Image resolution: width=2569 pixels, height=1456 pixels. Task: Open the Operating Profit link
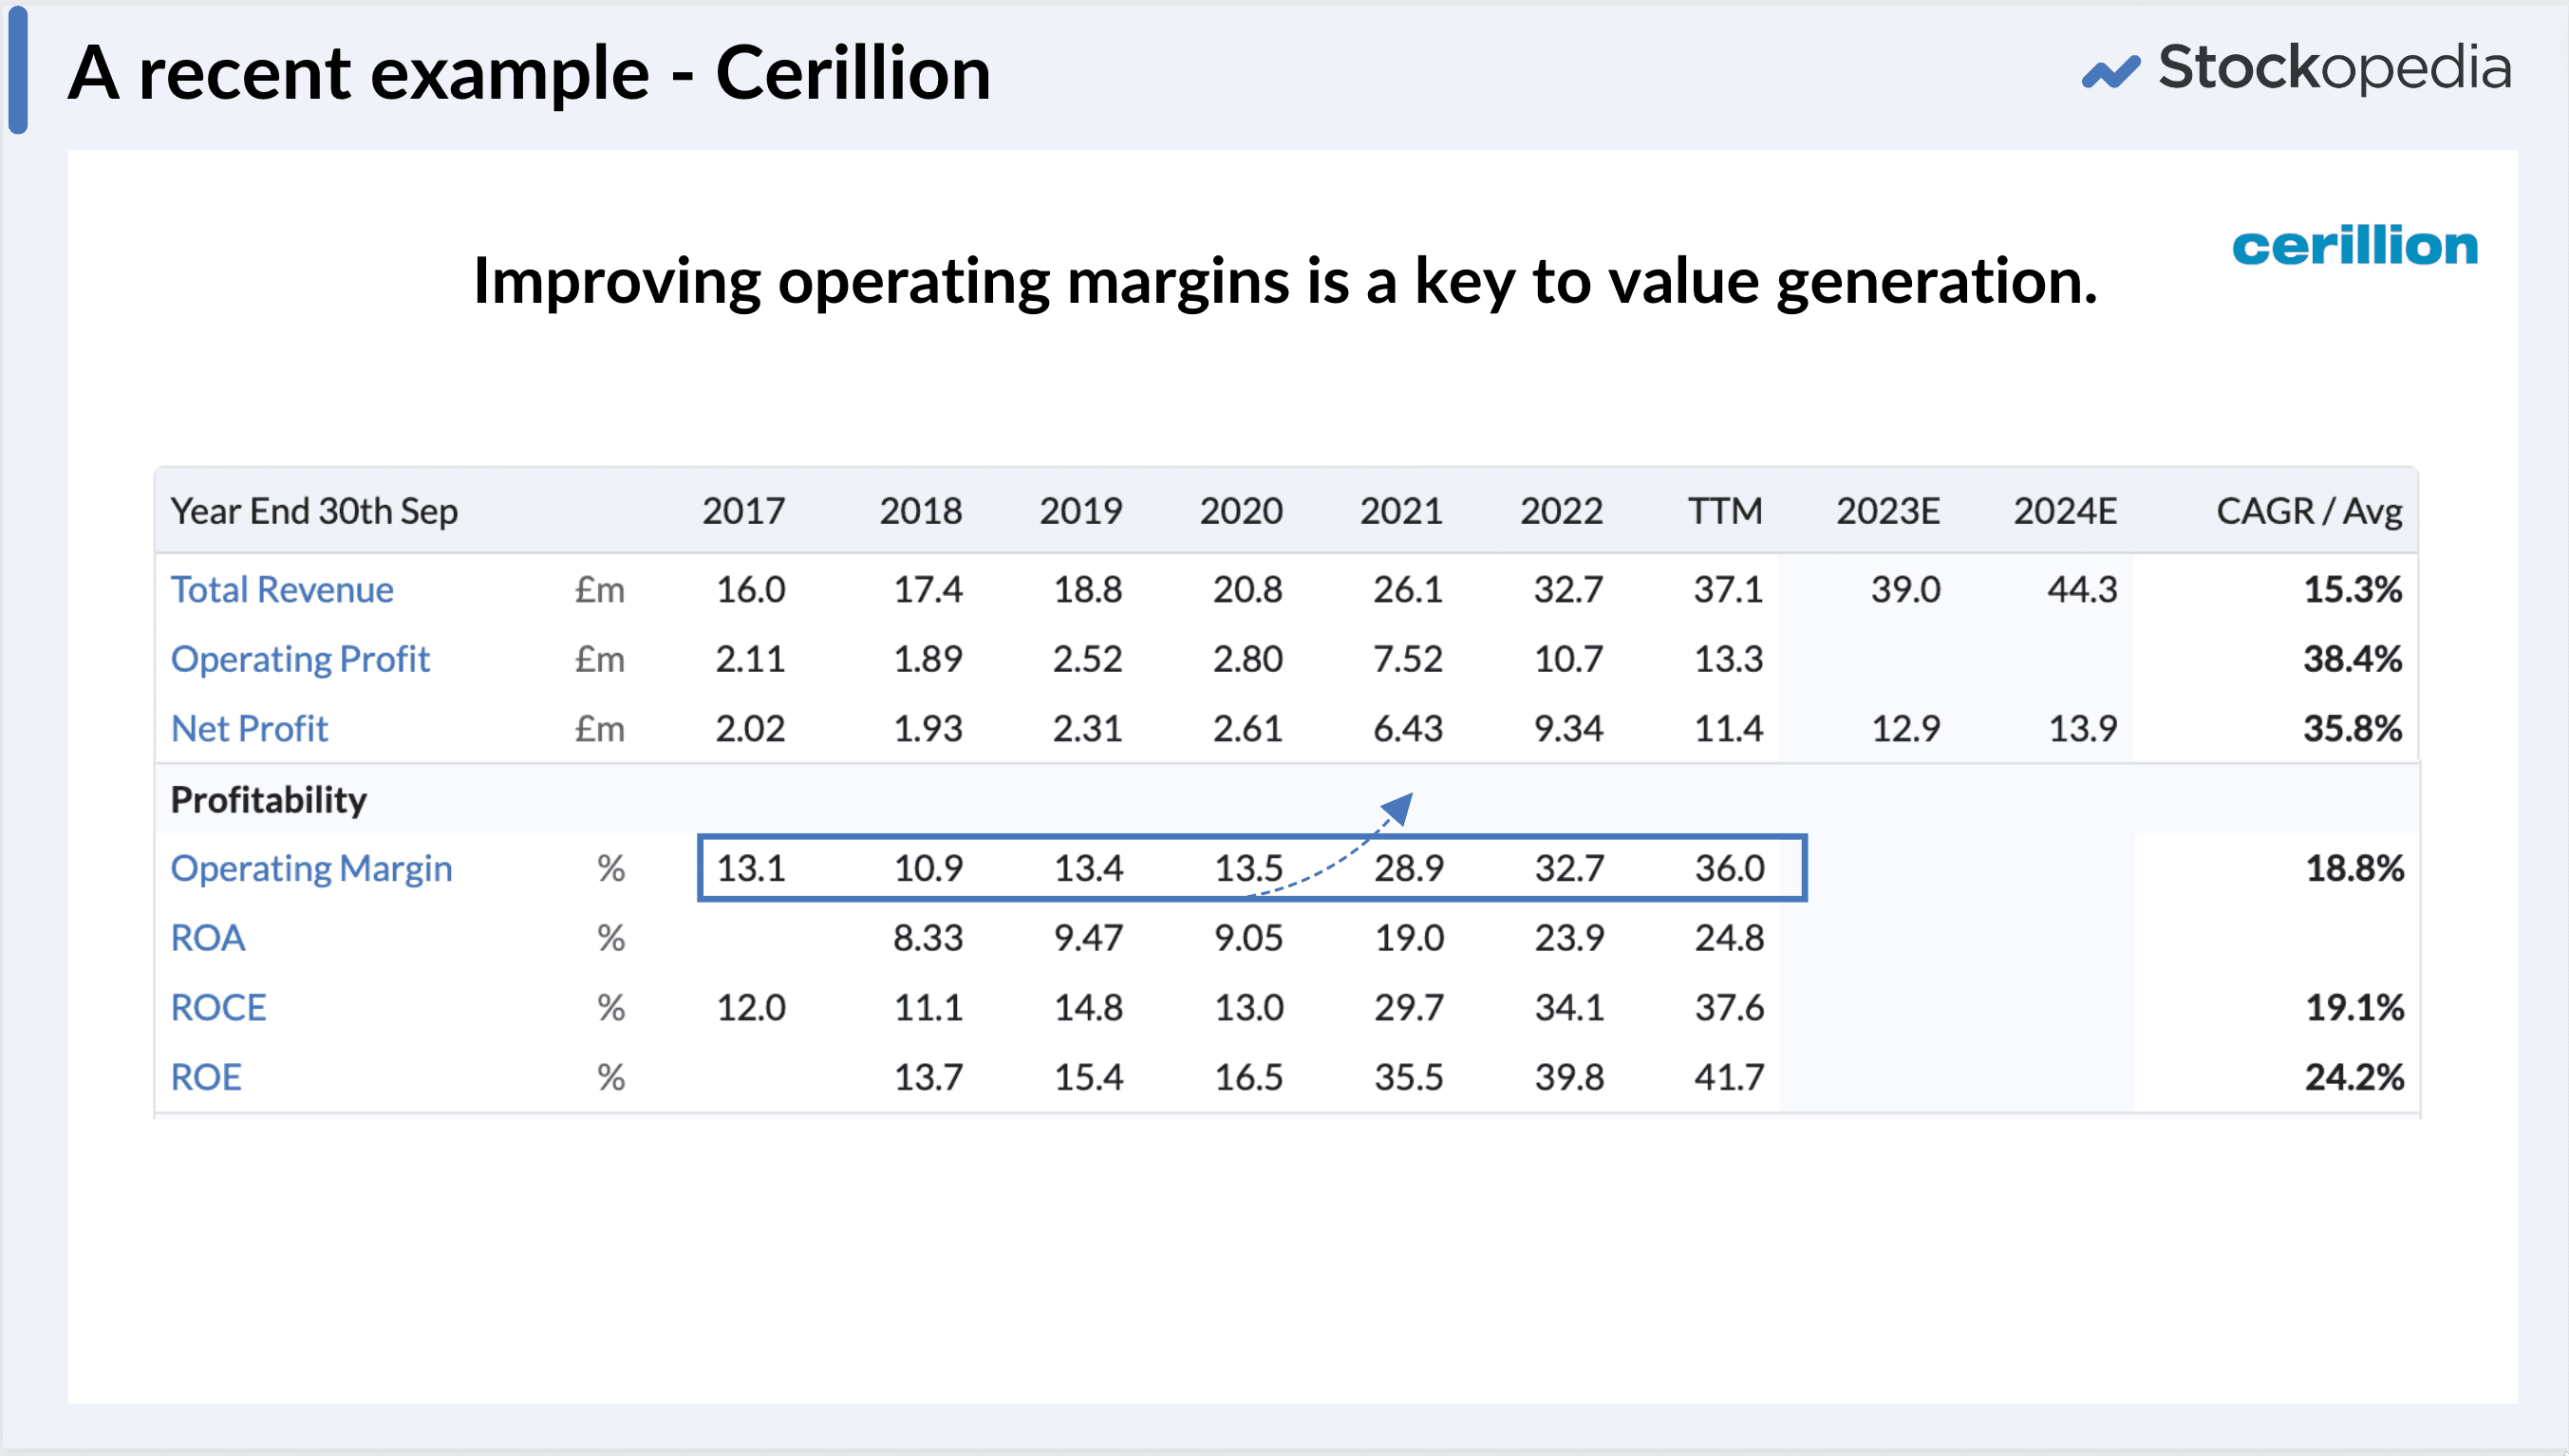click(x=300, y=660)
